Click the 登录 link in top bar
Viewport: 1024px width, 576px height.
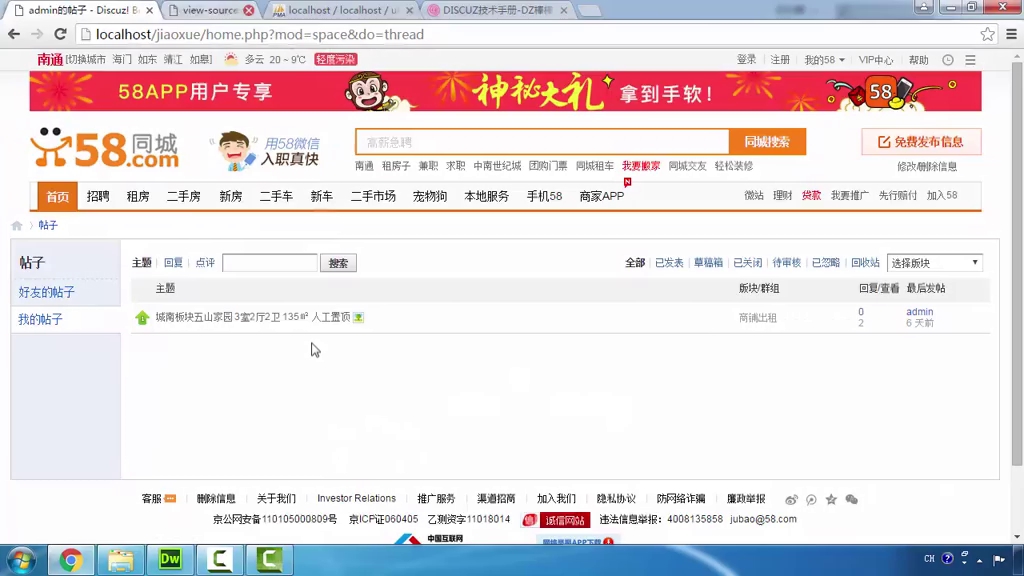pyautogui.click(x=746, y=59)
